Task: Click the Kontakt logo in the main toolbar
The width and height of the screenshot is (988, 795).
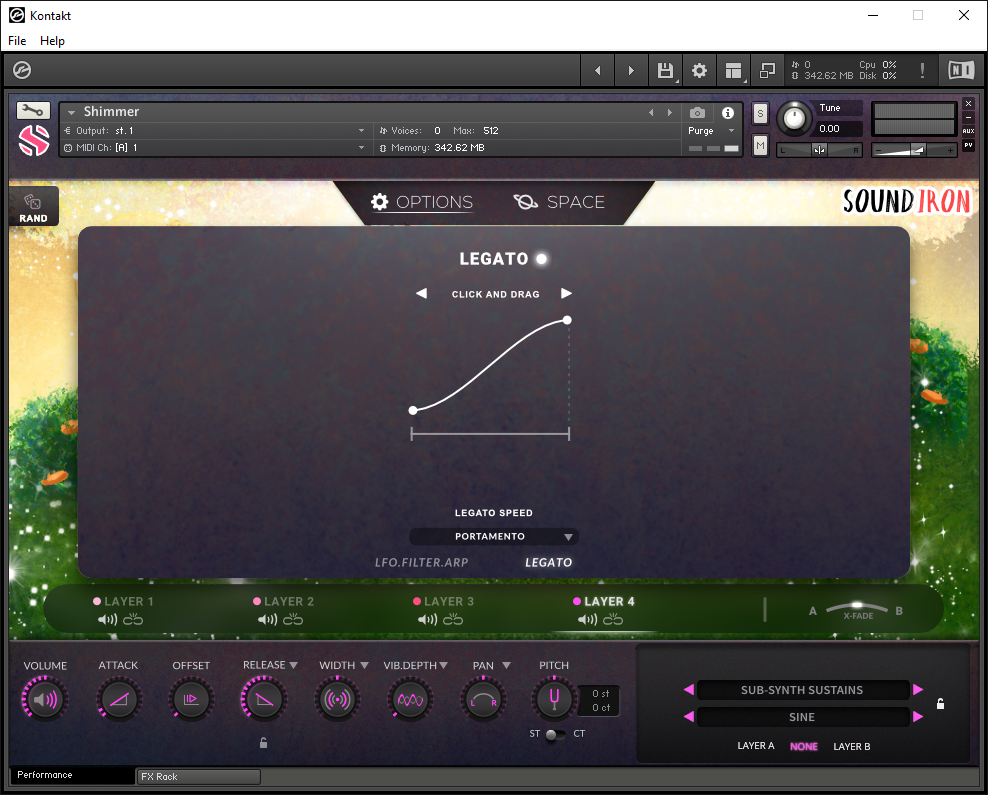Action: point(22,70)
